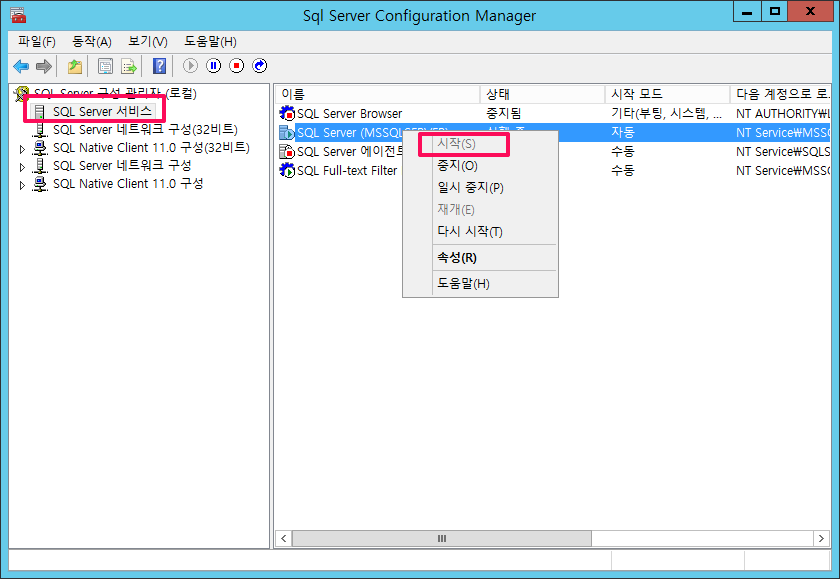Click the SQL Server (MSSQLSERVER) service icon
Screen dimensions: 840x579
(x=287, y=132)
